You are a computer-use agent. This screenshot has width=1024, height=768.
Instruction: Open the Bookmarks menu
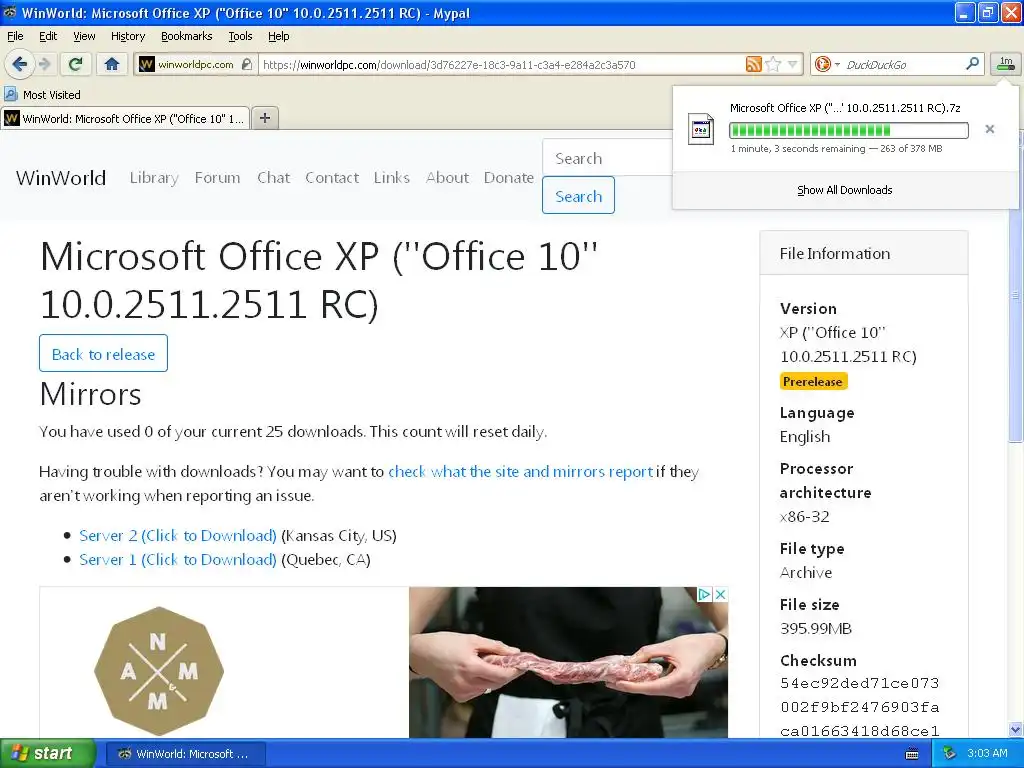(x=186, y=36)
